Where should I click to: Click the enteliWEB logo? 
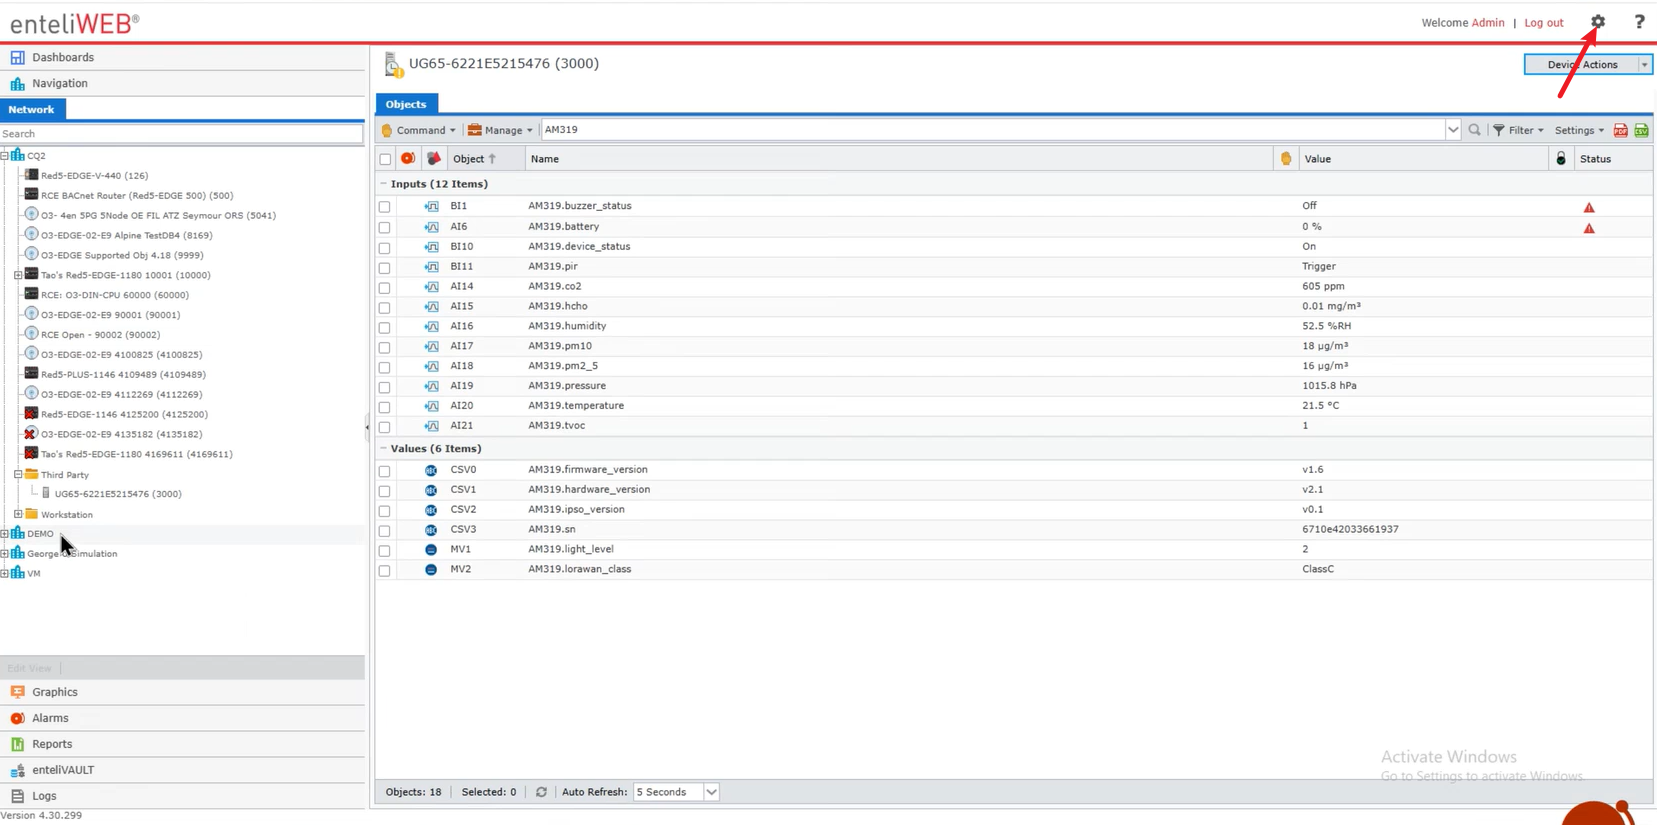pos(75,23)
